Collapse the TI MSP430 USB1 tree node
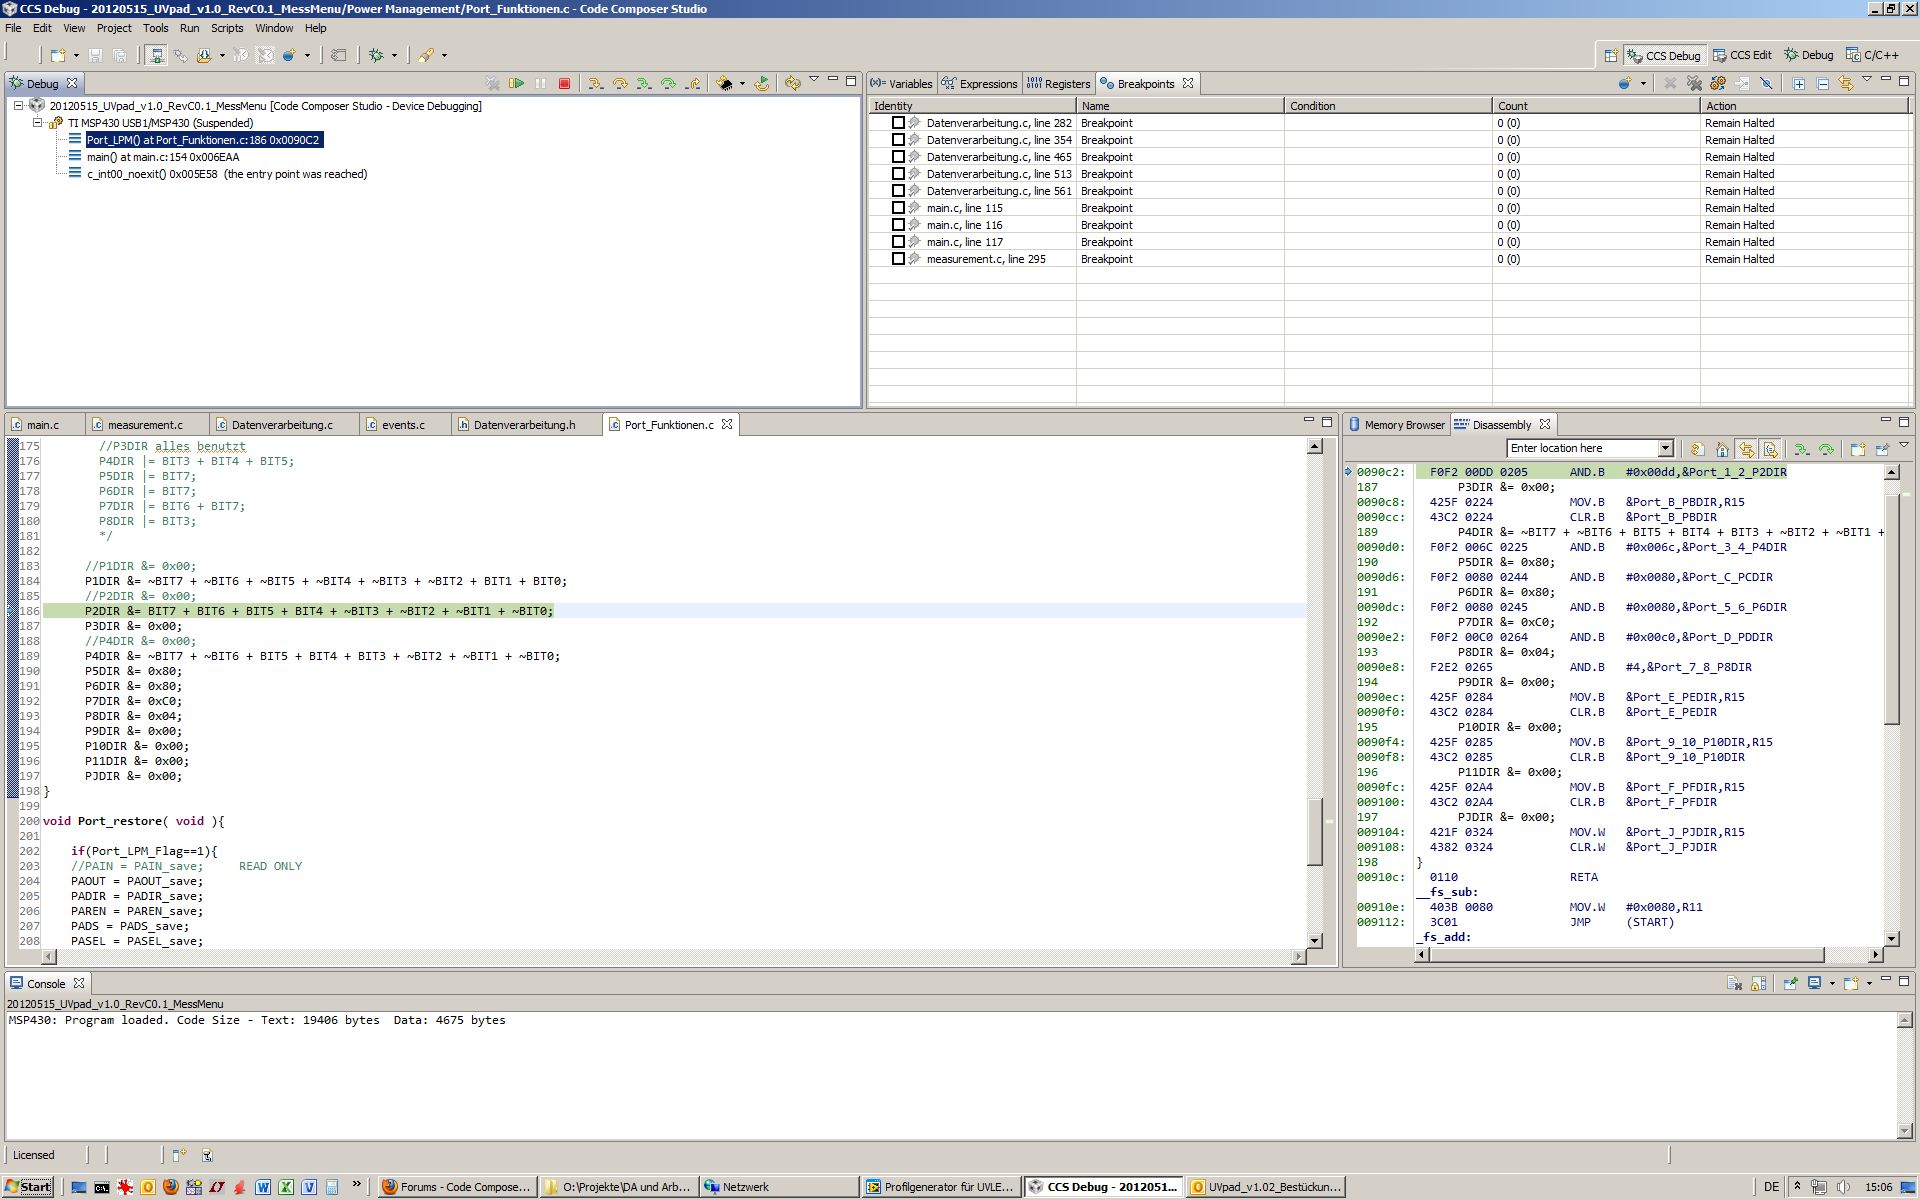This screenshot has height=1200, width=1920. point(38,123)
